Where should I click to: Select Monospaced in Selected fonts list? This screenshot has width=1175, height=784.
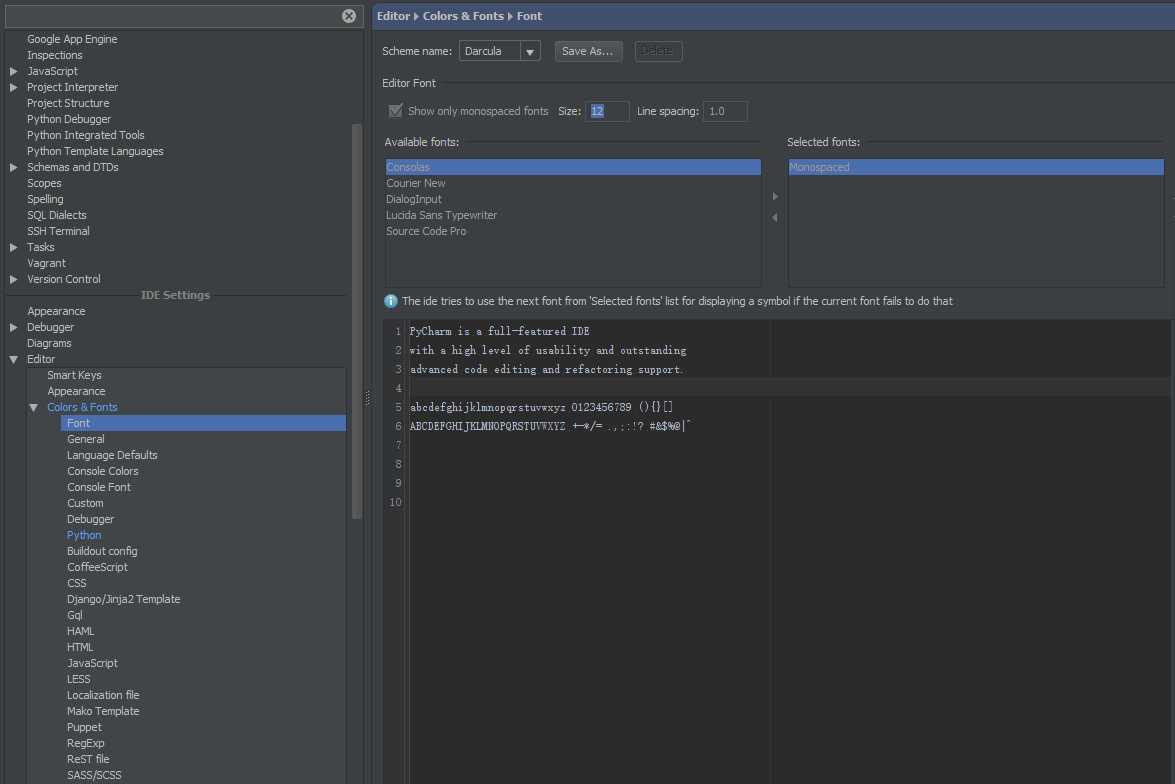click(976, 167)
